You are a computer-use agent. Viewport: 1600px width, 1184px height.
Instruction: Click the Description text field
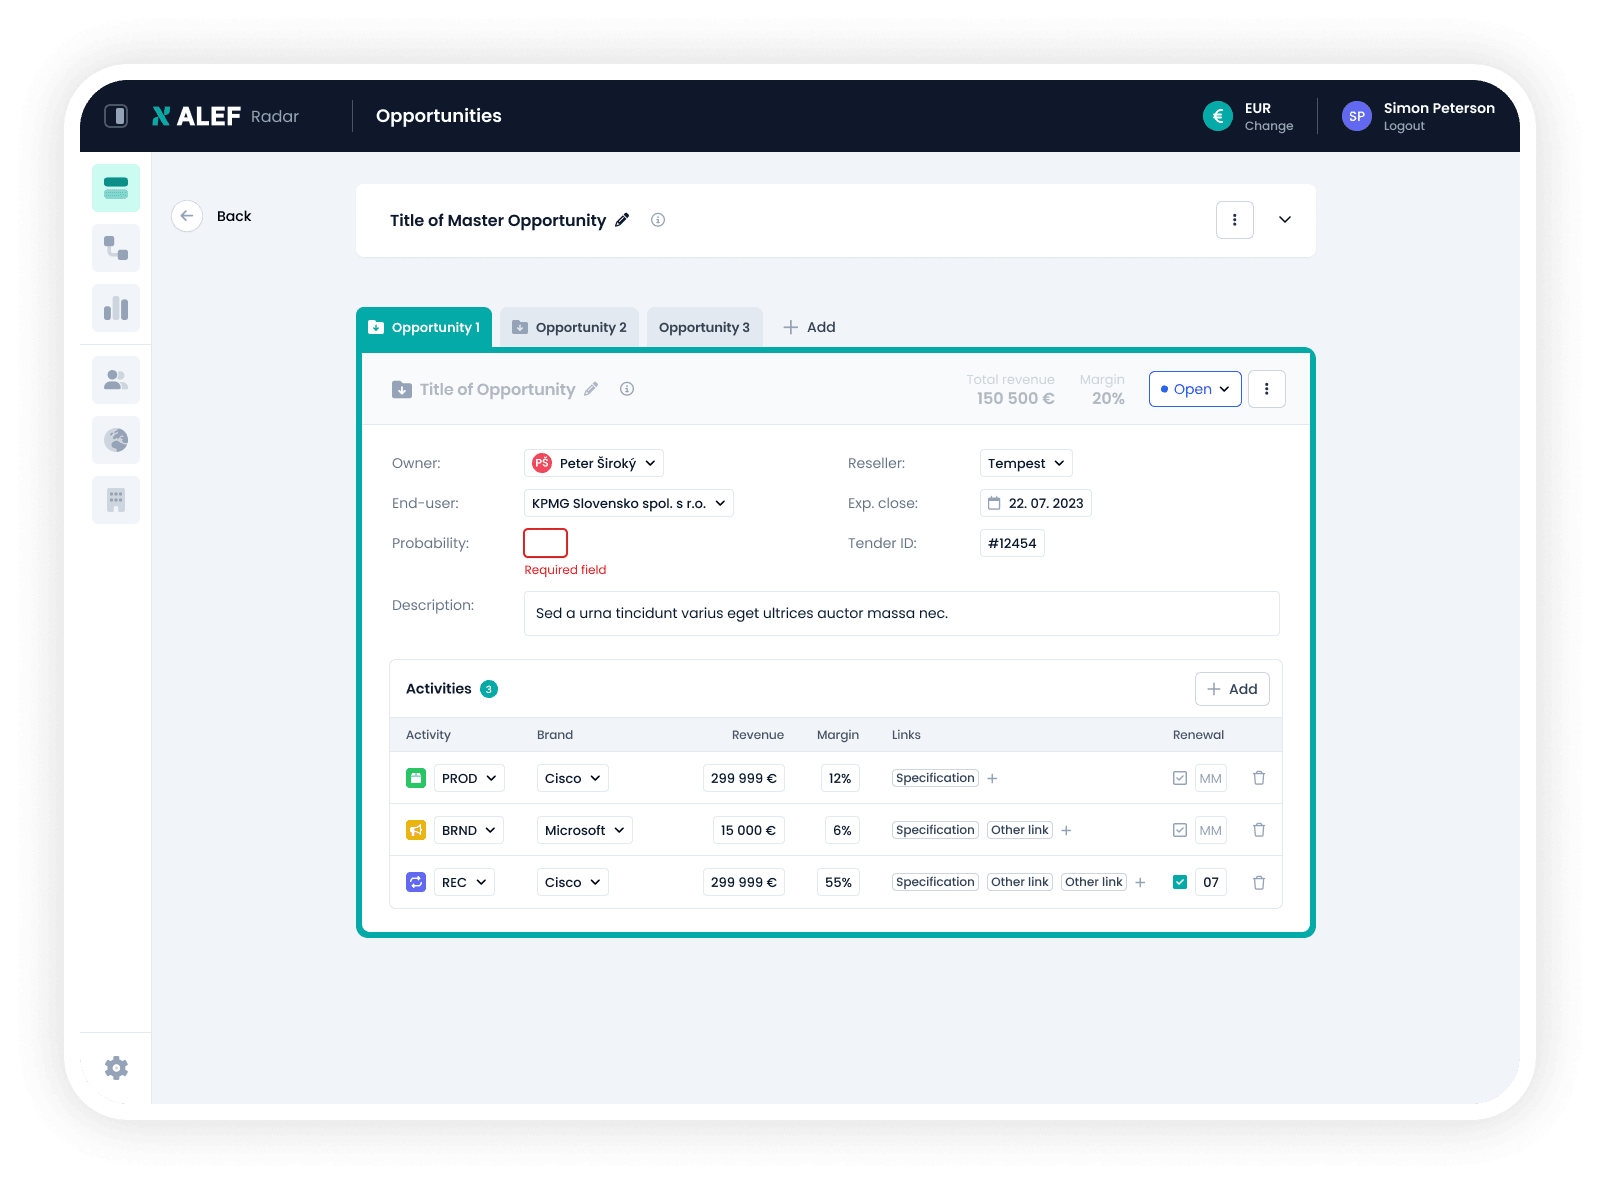point(902,613)
